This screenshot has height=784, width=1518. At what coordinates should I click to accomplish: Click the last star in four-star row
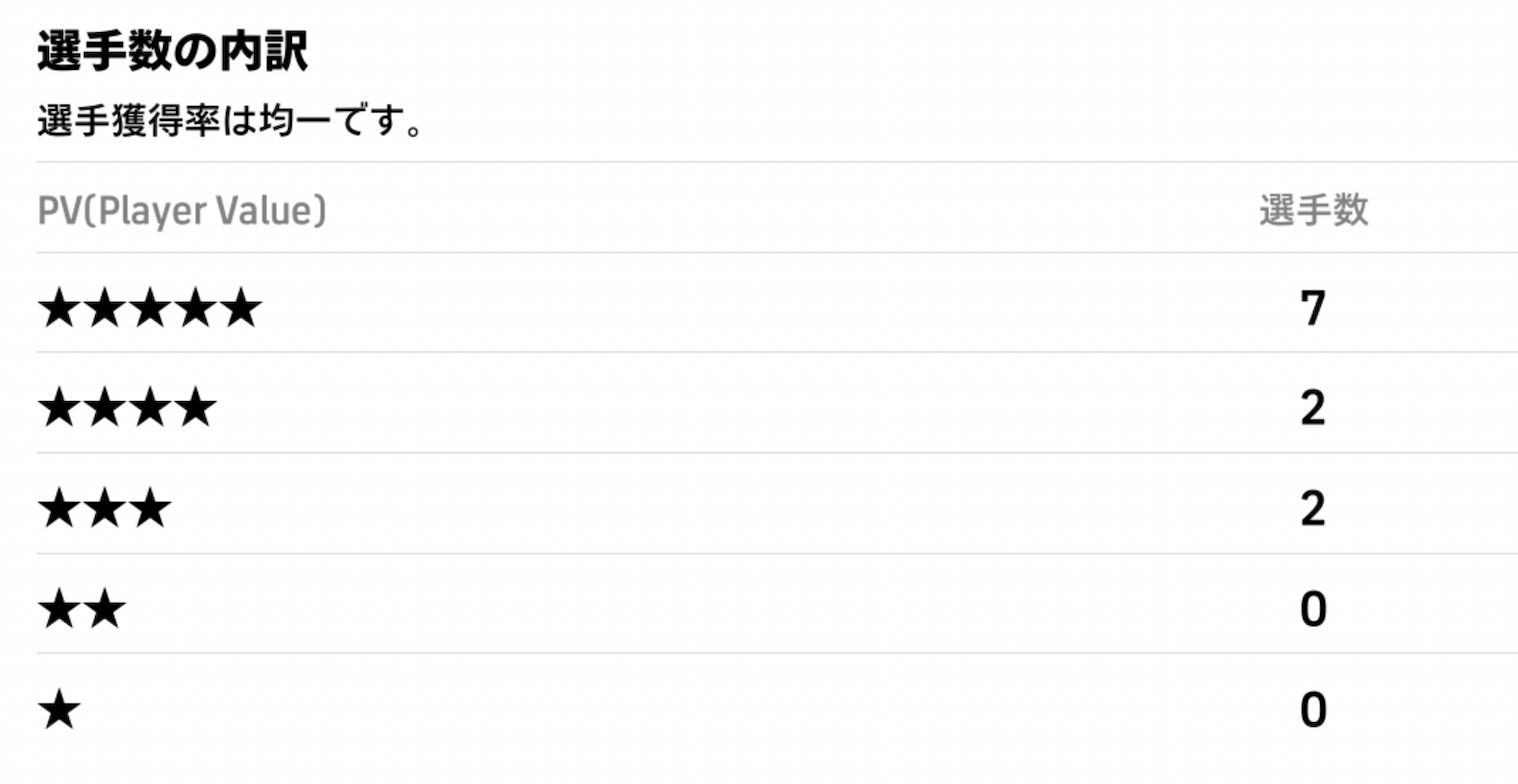pyautogui.click(x=195, y=409)
